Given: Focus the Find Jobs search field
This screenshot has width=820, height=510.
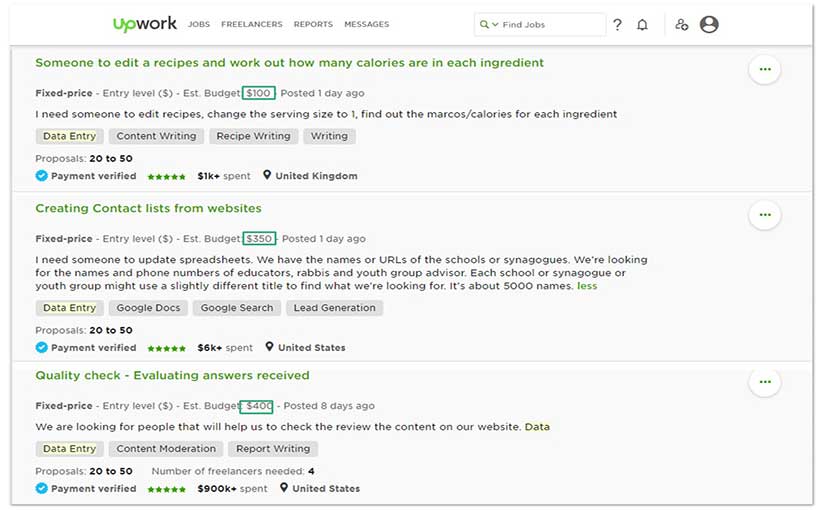Looking at the screenshot, I should coord(540,25).
